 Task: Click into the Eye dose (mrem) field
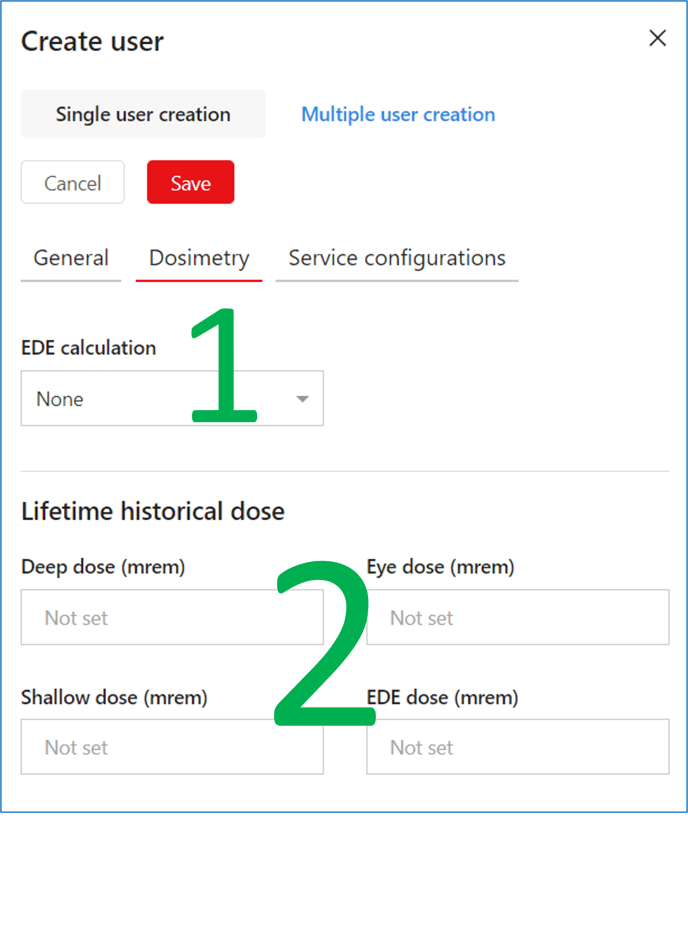[517, 618]
